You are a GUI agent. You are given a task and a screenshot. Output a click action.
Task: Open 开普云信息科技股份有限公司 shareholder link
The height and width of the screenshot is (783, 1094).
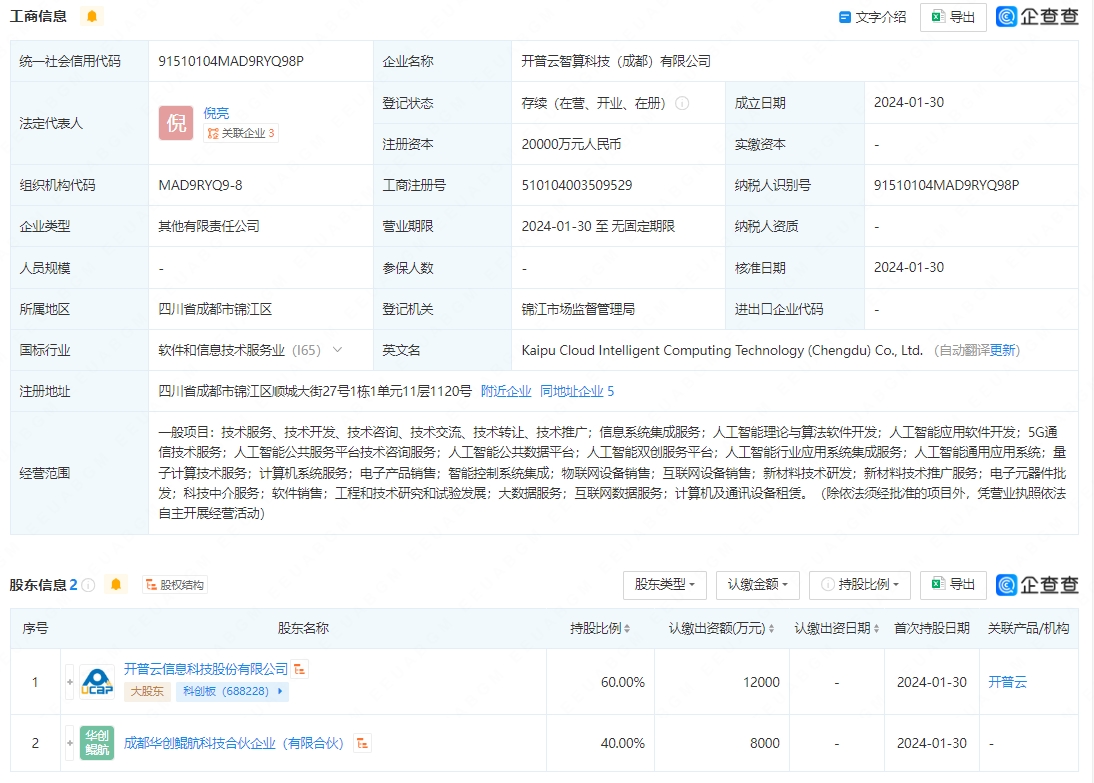tap(206, 669)
